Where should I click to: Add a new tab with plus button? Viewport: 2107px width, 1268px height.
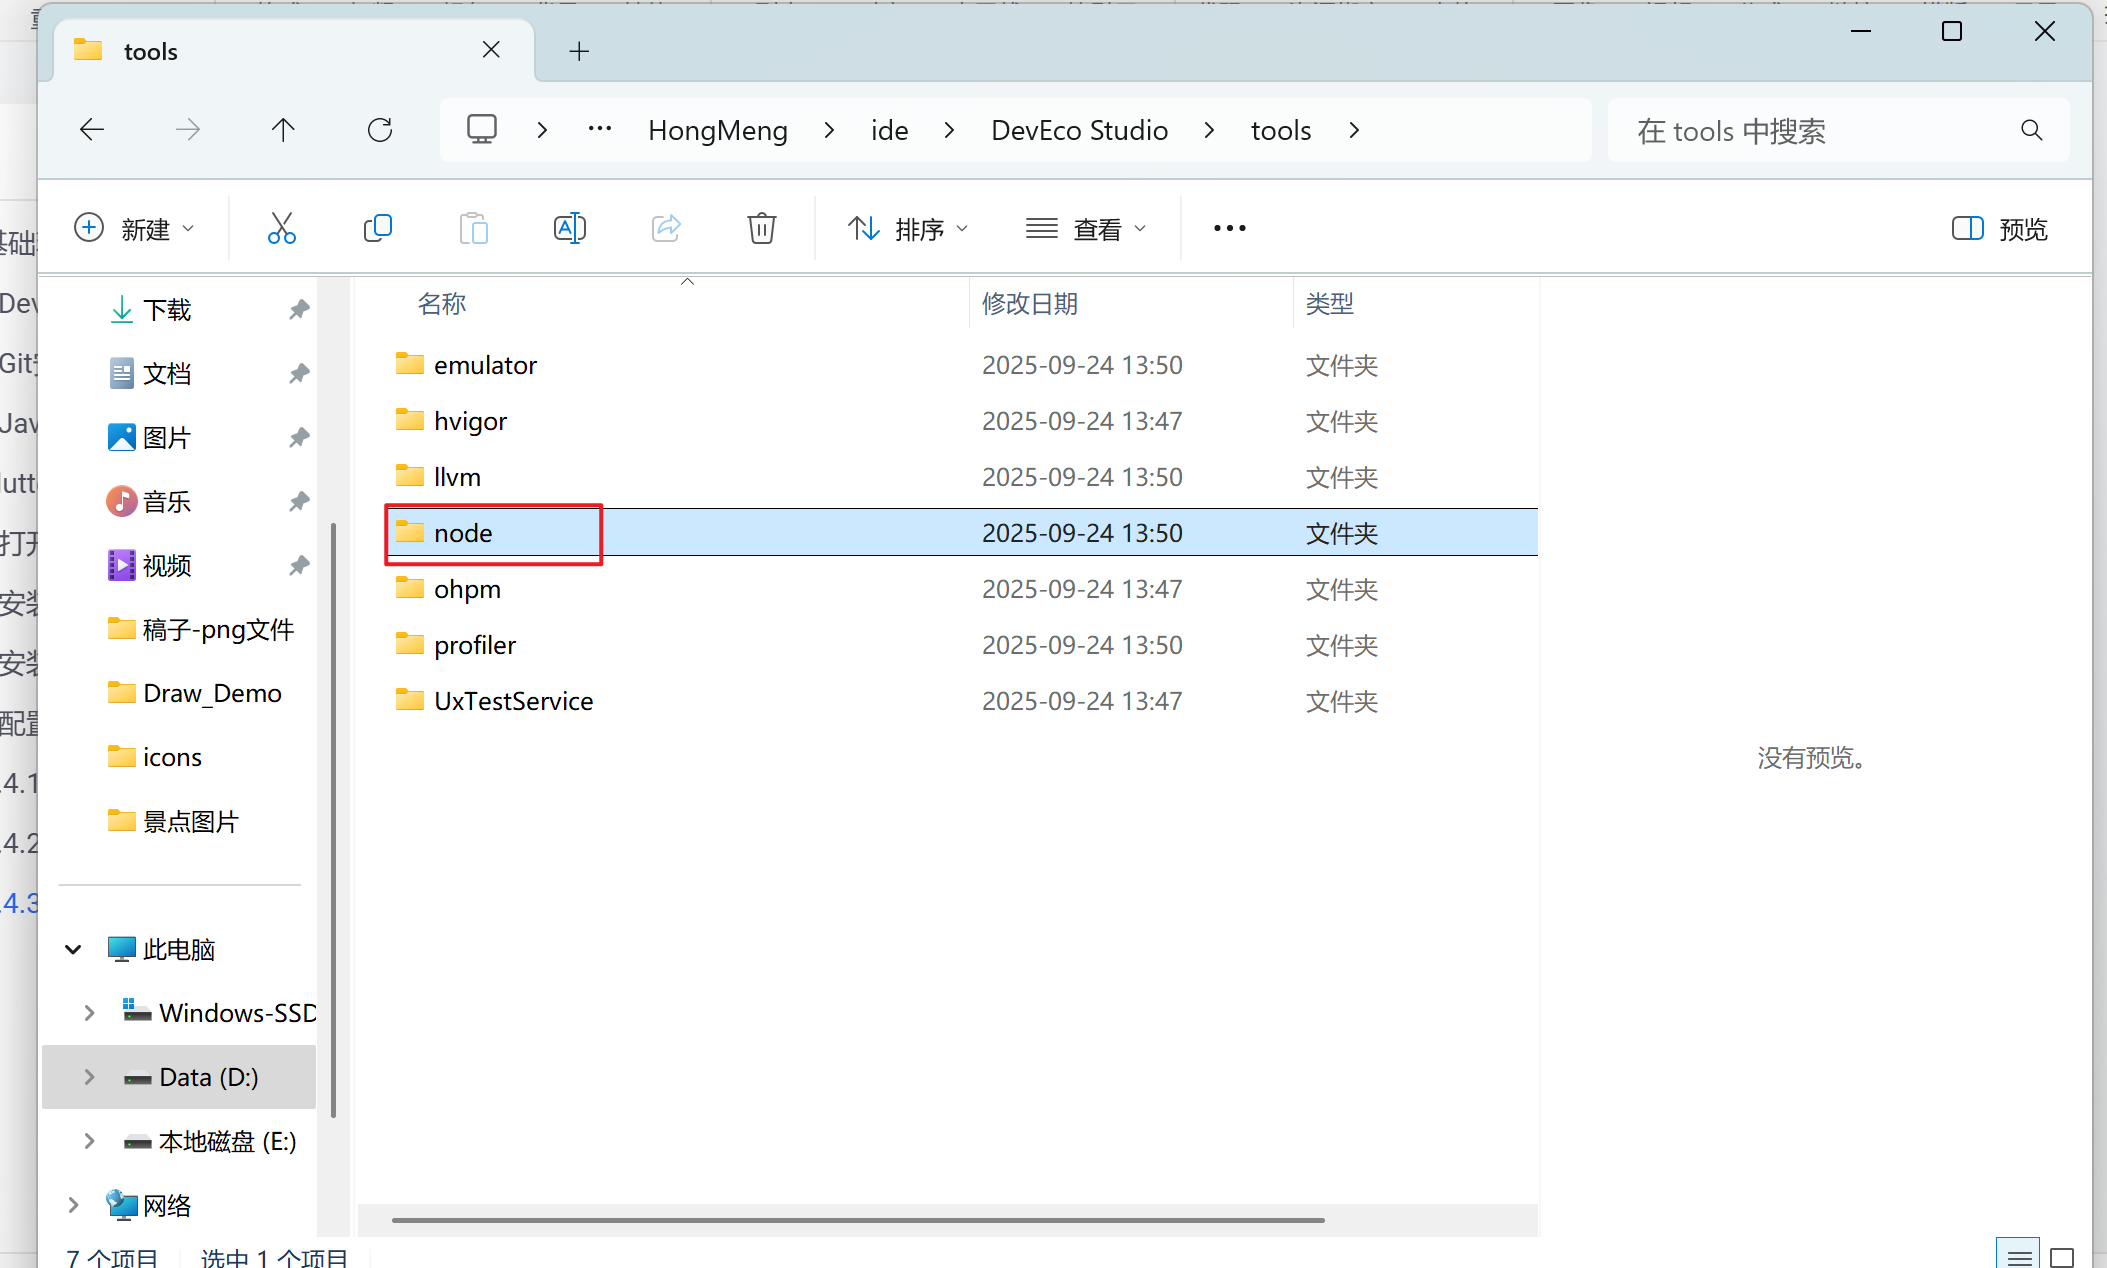click(579, 51)
